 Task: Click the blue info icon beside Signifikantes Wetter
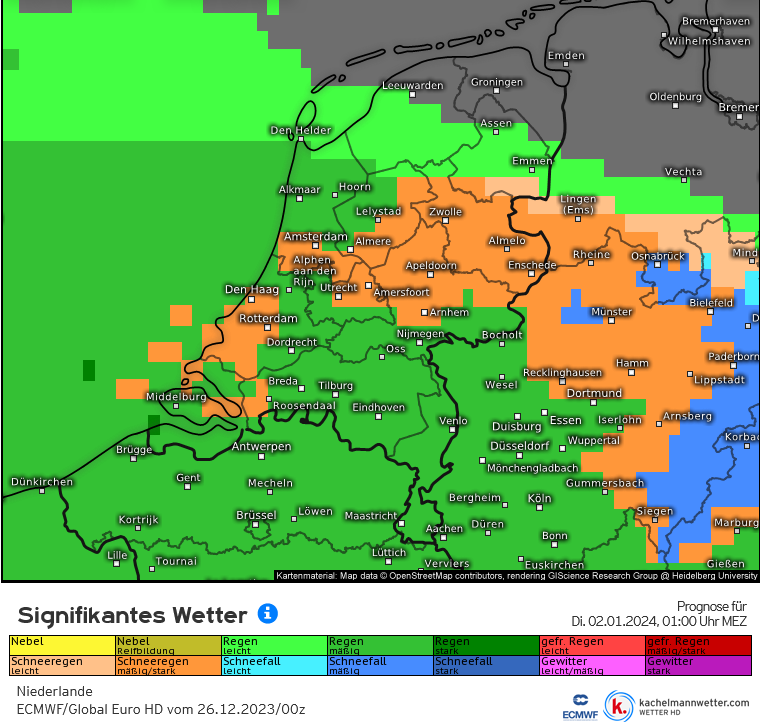coord(268,613)
